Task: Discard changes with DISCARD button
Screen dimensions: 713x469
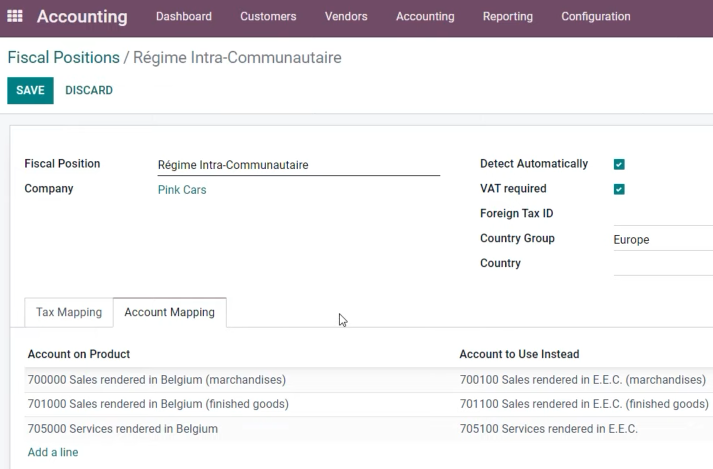Action: pos(89,91)
